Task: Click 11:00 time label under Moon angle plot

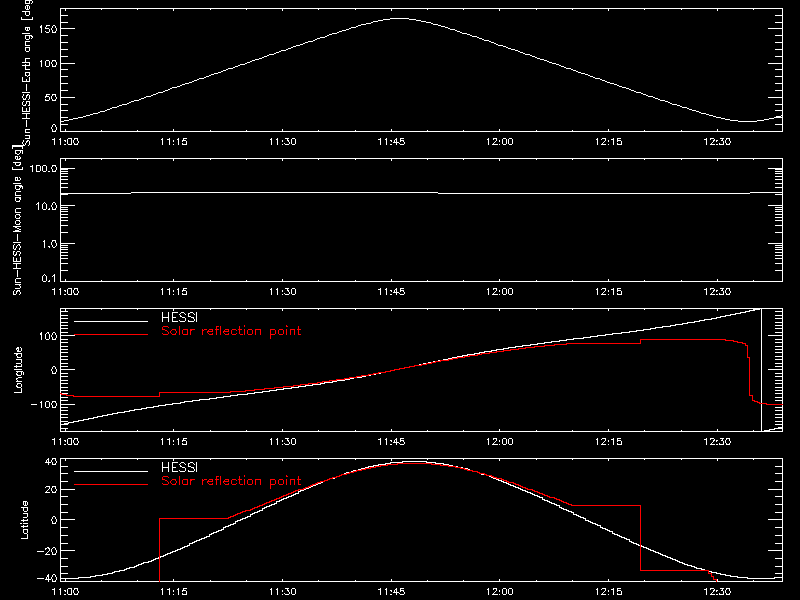Action: 65,291
